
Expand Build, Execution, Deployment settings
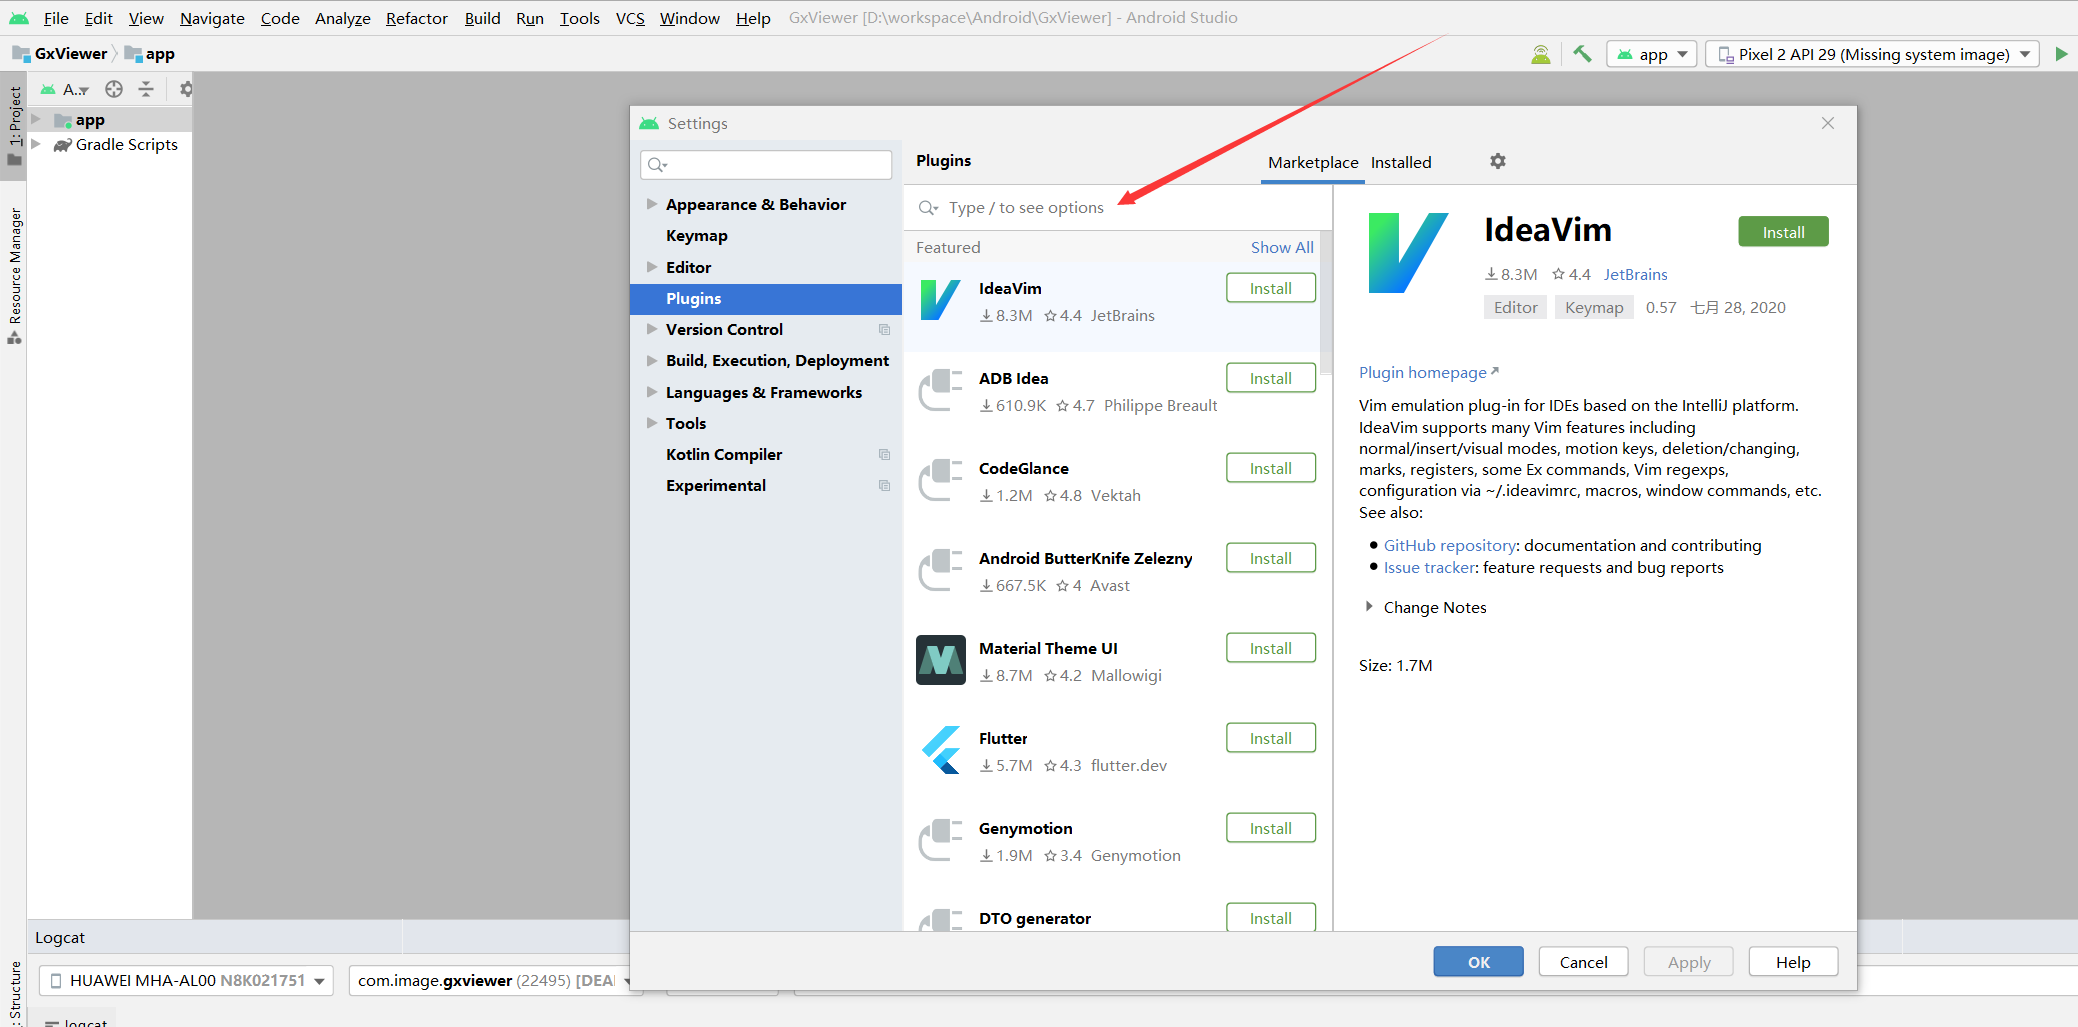point(652,360)
